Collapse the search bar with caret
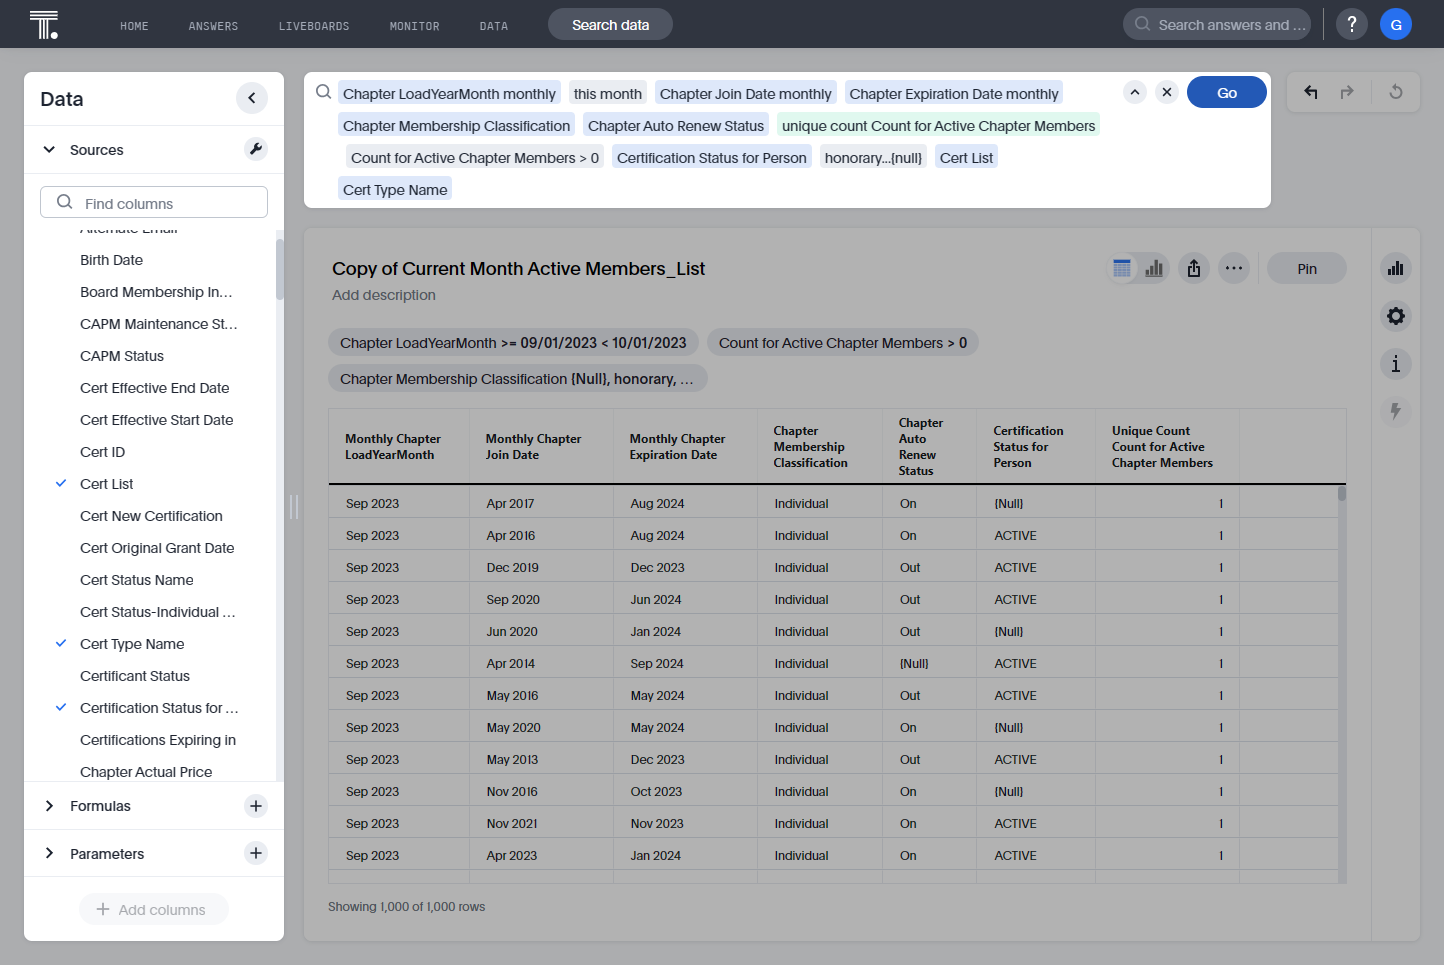This screenshot has height=965, width=1444. click(1135, 92)
